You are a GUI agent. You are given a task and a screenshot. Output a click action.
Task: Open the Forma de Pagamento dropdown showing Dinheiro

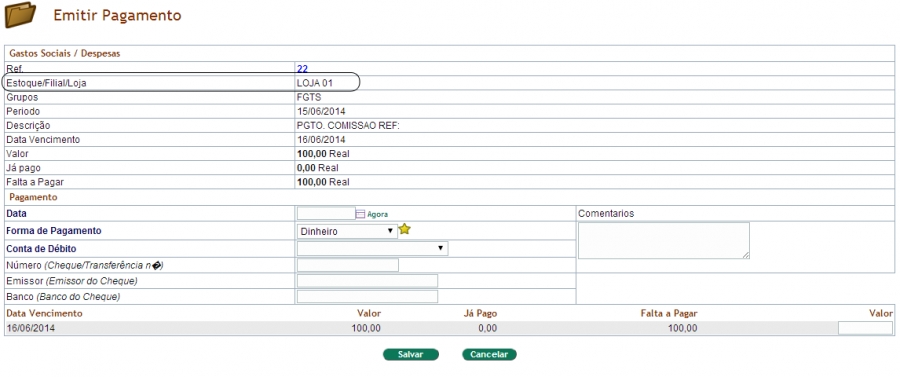click(347, 231)
